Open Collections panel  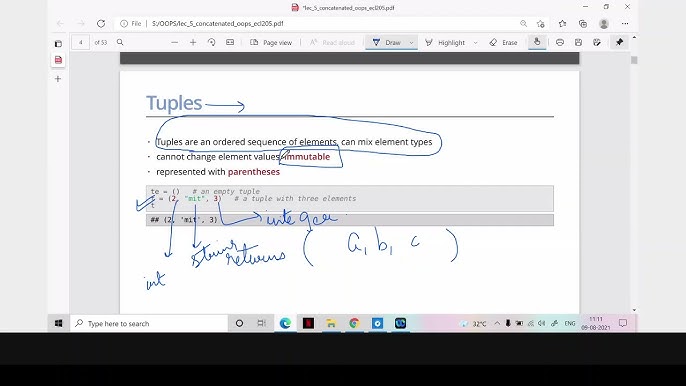[583, 24]
